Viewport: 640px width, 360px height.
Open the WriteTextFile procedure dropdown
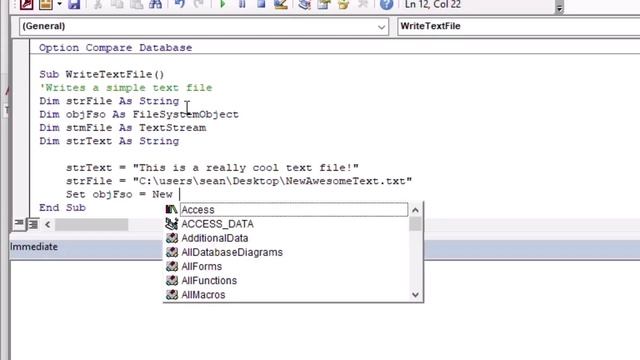519,27
